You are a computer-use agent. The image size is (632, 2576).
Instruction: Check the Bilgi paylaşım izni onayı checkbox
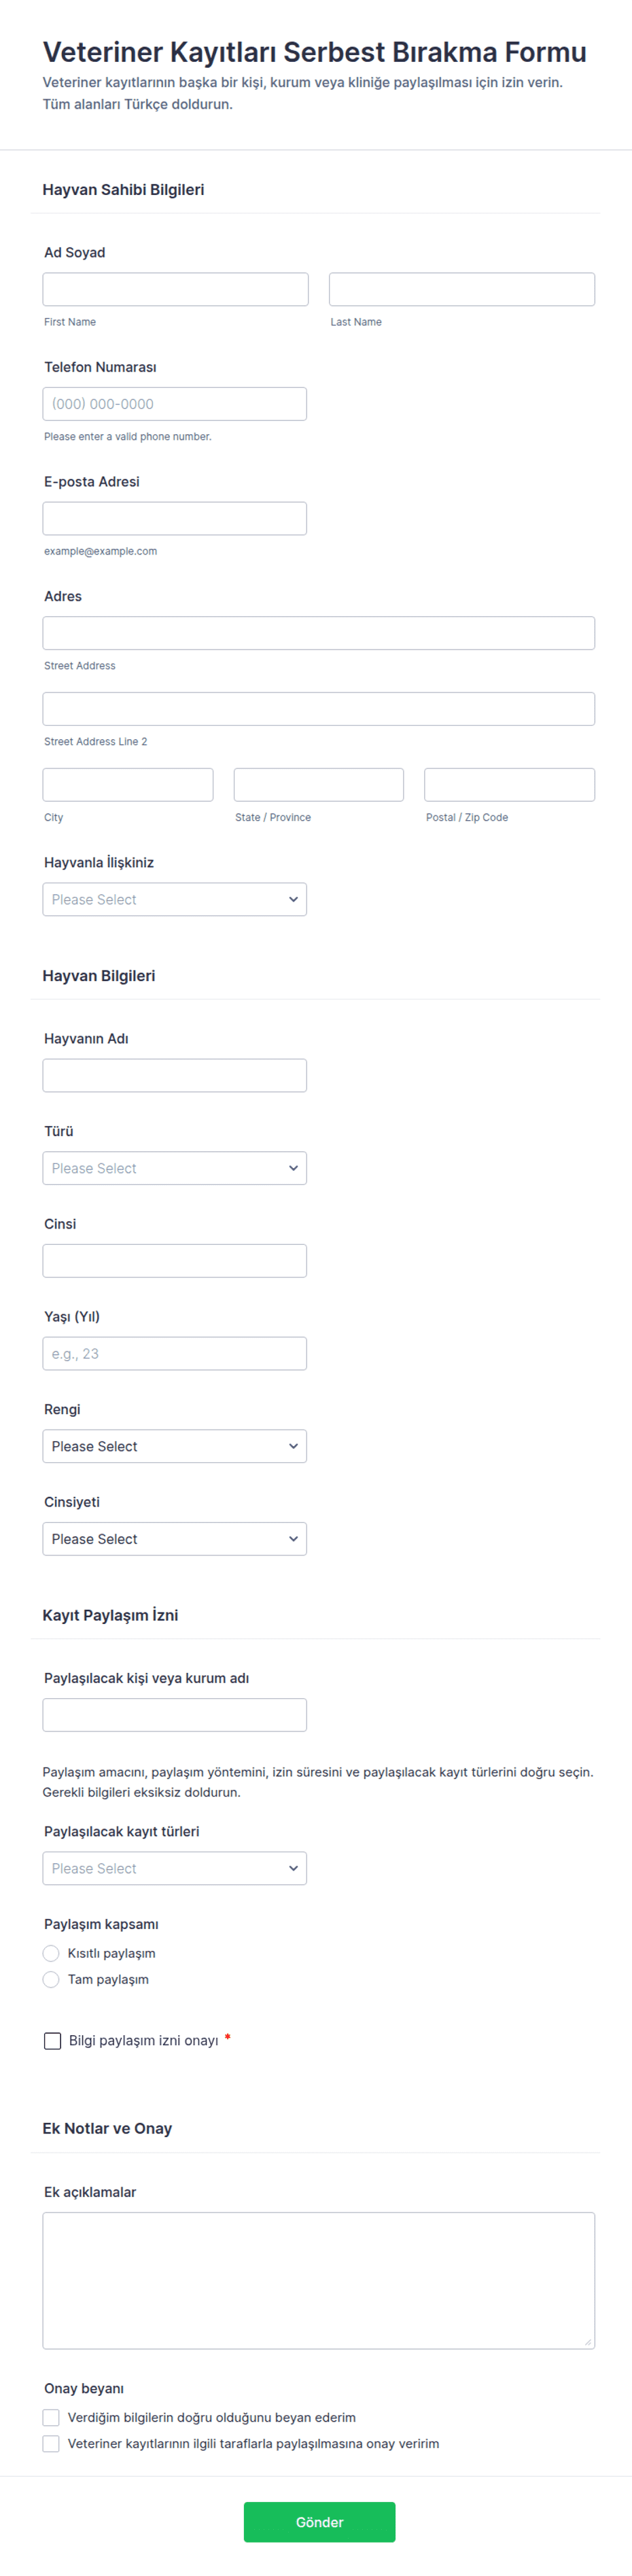pos(53,2040)
